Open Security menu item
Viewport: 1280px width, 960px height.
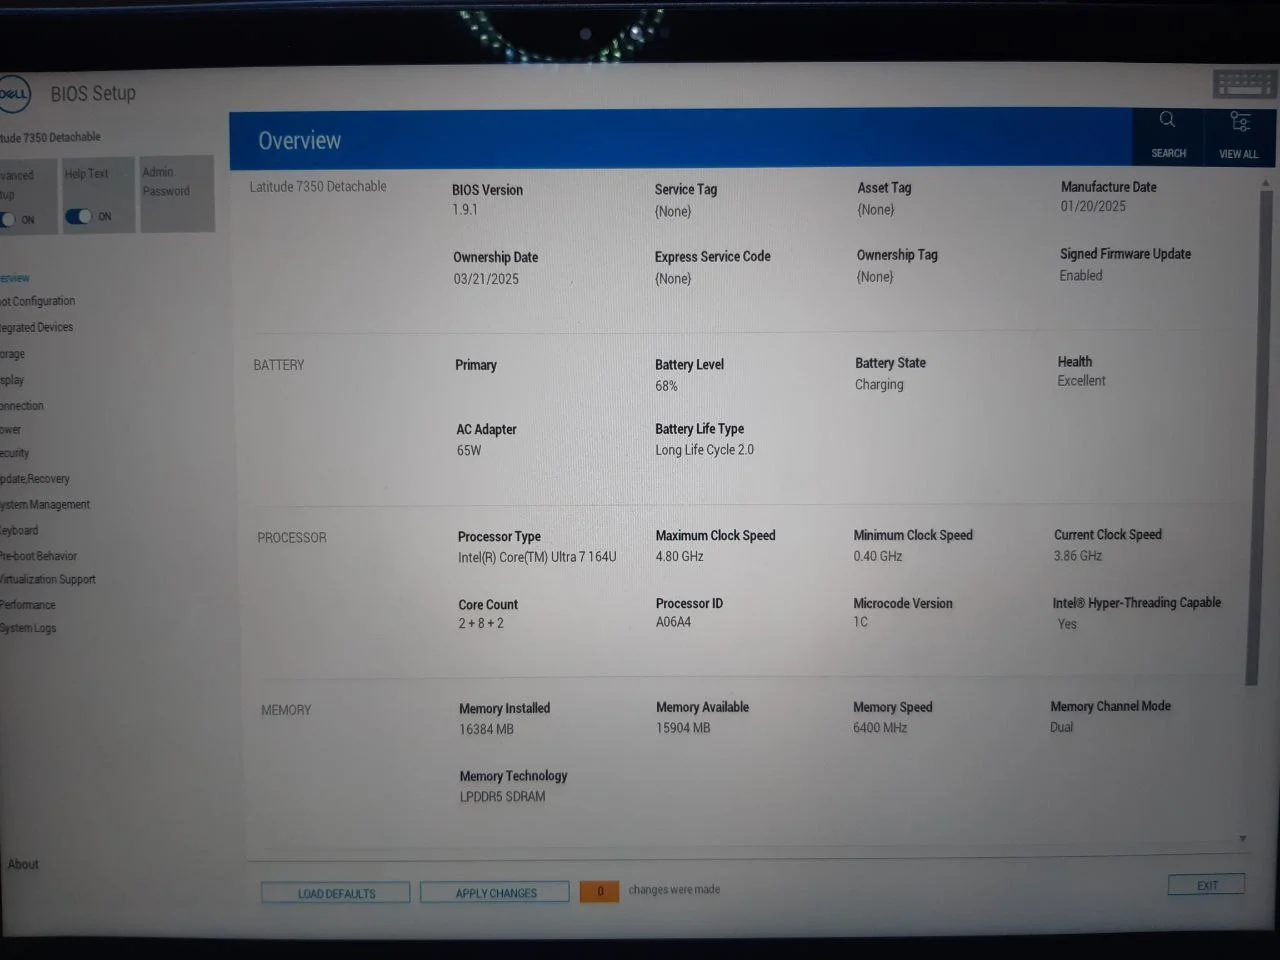pyautogui.click(x=15, y=453)
